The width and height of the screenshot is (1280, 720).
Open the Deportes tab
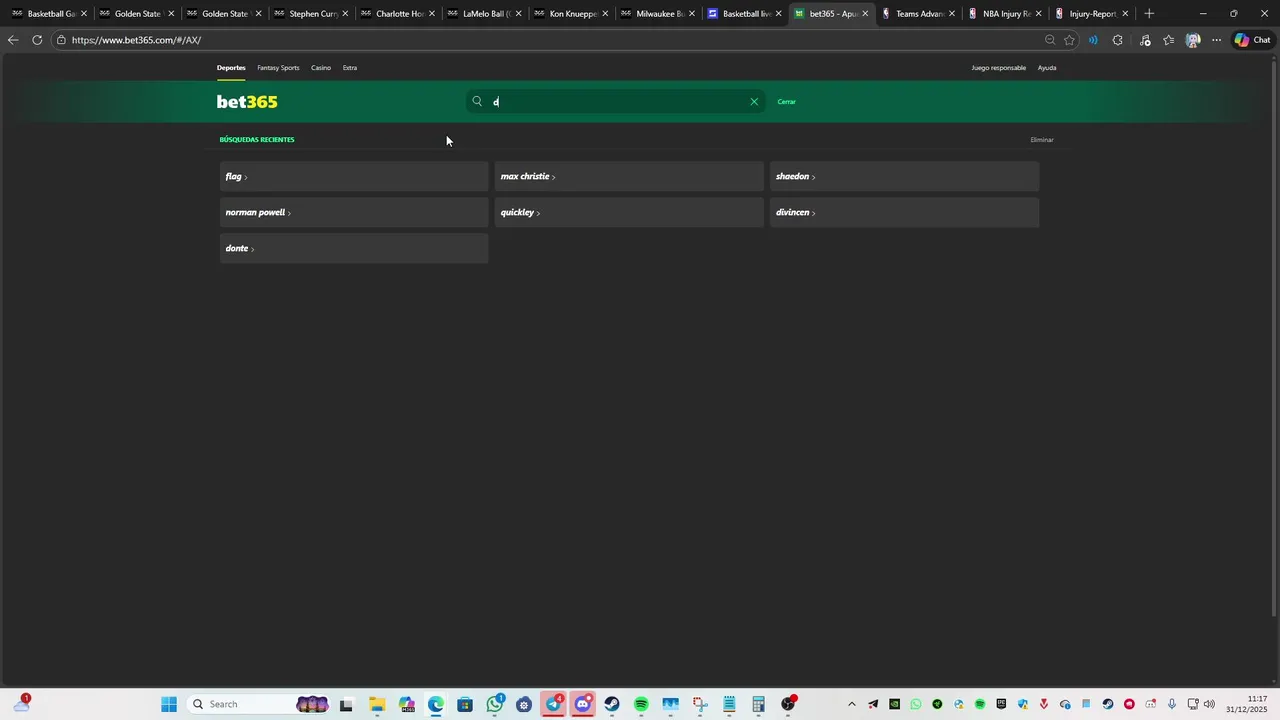pyautogui.click(x=231, y=68)
